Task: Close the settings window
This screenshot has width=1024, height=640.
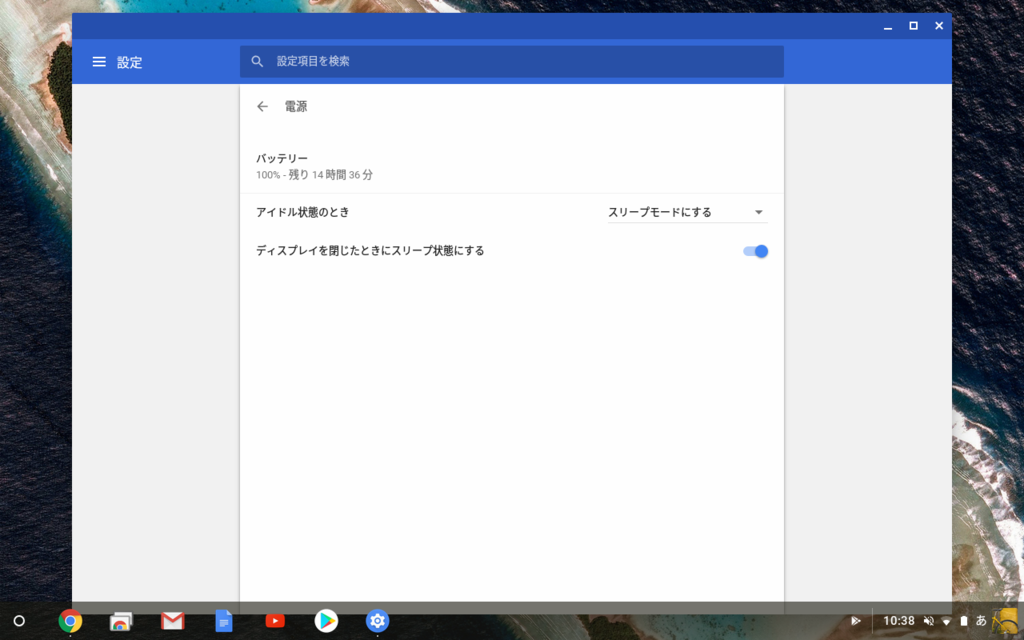Action: [939, 26]
